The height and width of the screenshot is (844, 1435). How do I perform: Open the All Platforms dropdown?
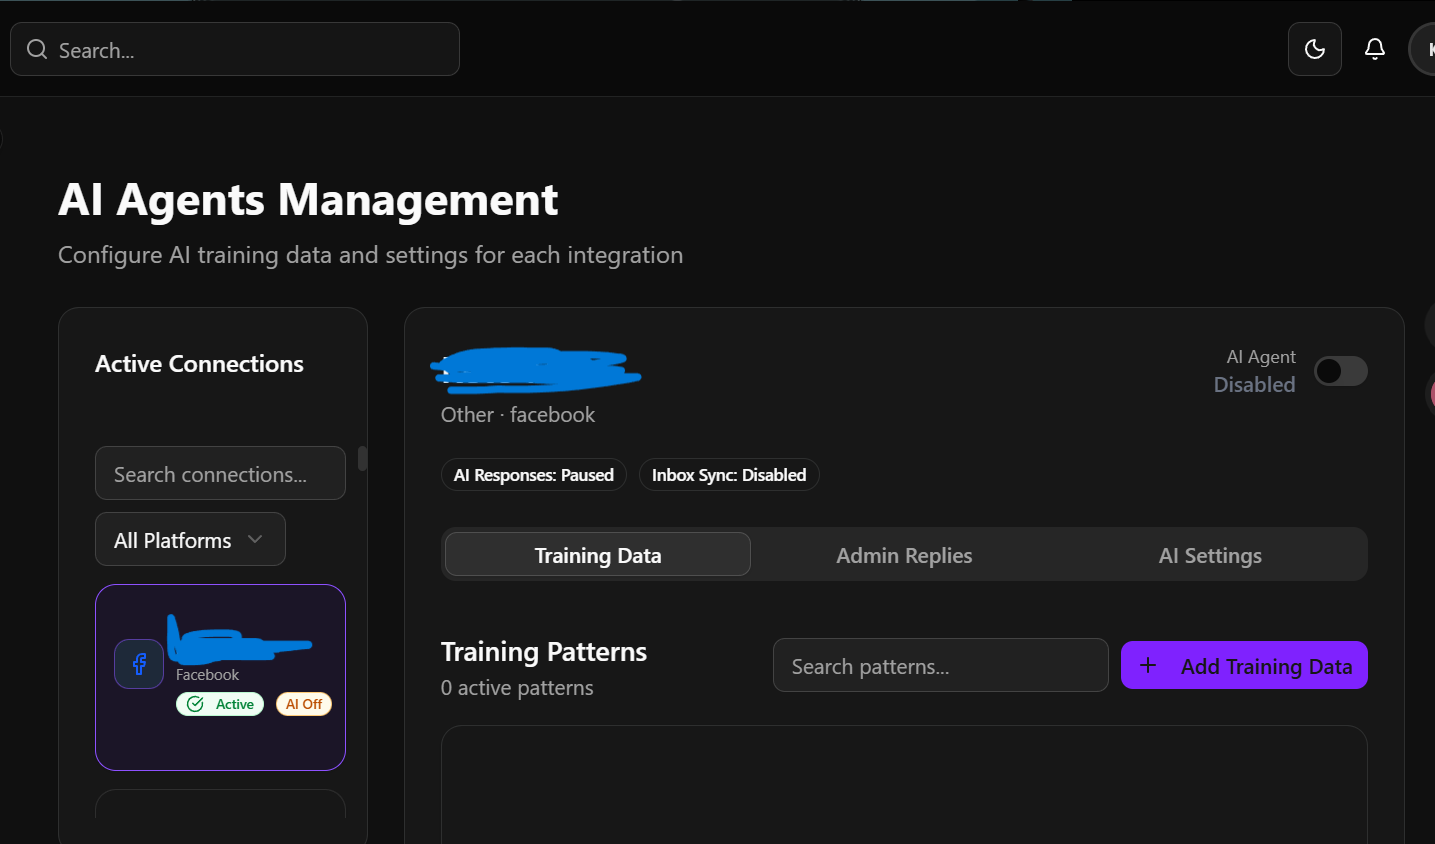pyautogui.click(x=190, y=539)
